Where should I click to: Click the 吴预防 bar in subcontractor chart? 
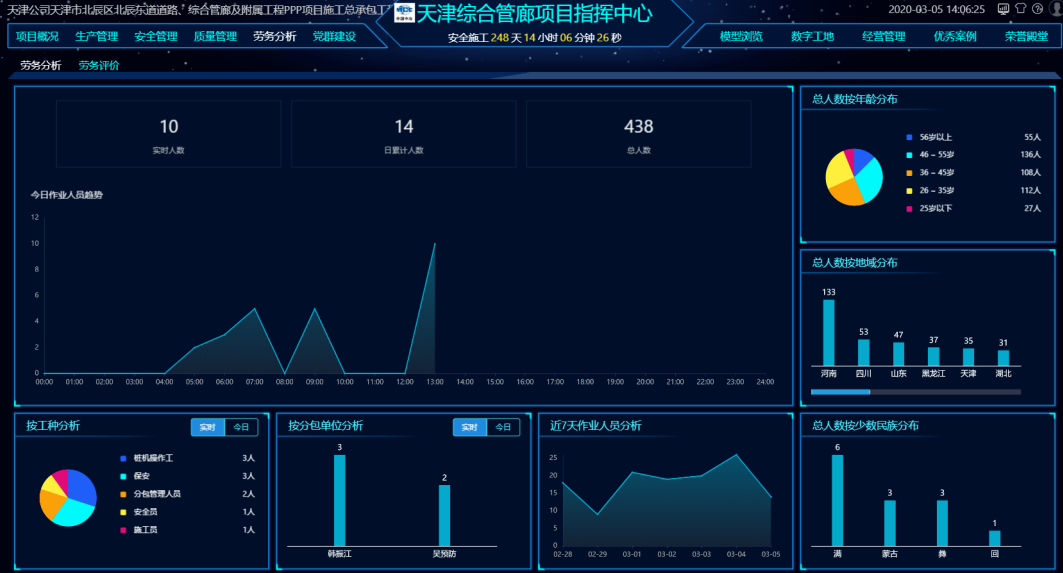(444, 515)
